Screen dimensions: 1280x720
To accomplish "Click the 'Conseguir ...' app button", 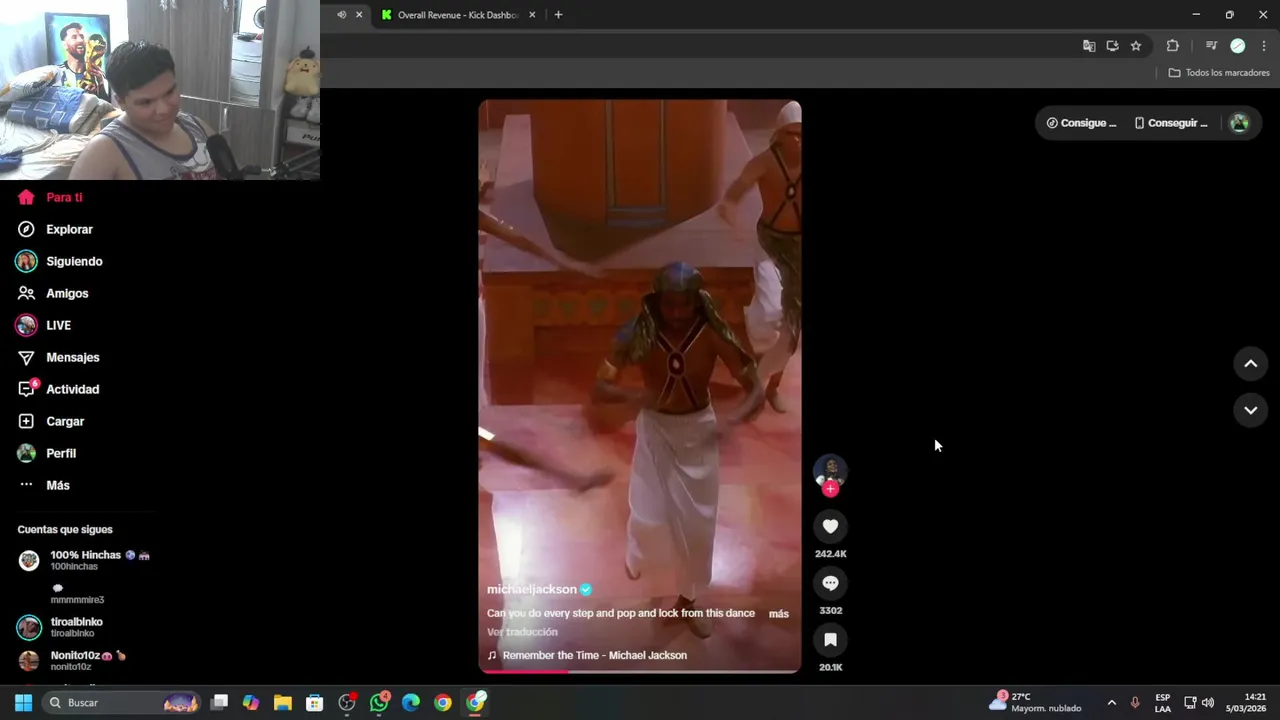I will coord(1171,123).
